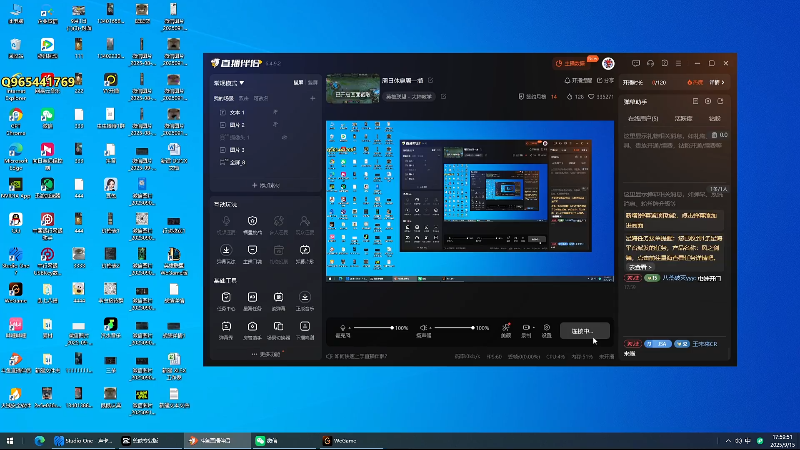Open the chat-bubble danmaku icon in basic tools
Viewport: 800px width, 450px height.
226,326
